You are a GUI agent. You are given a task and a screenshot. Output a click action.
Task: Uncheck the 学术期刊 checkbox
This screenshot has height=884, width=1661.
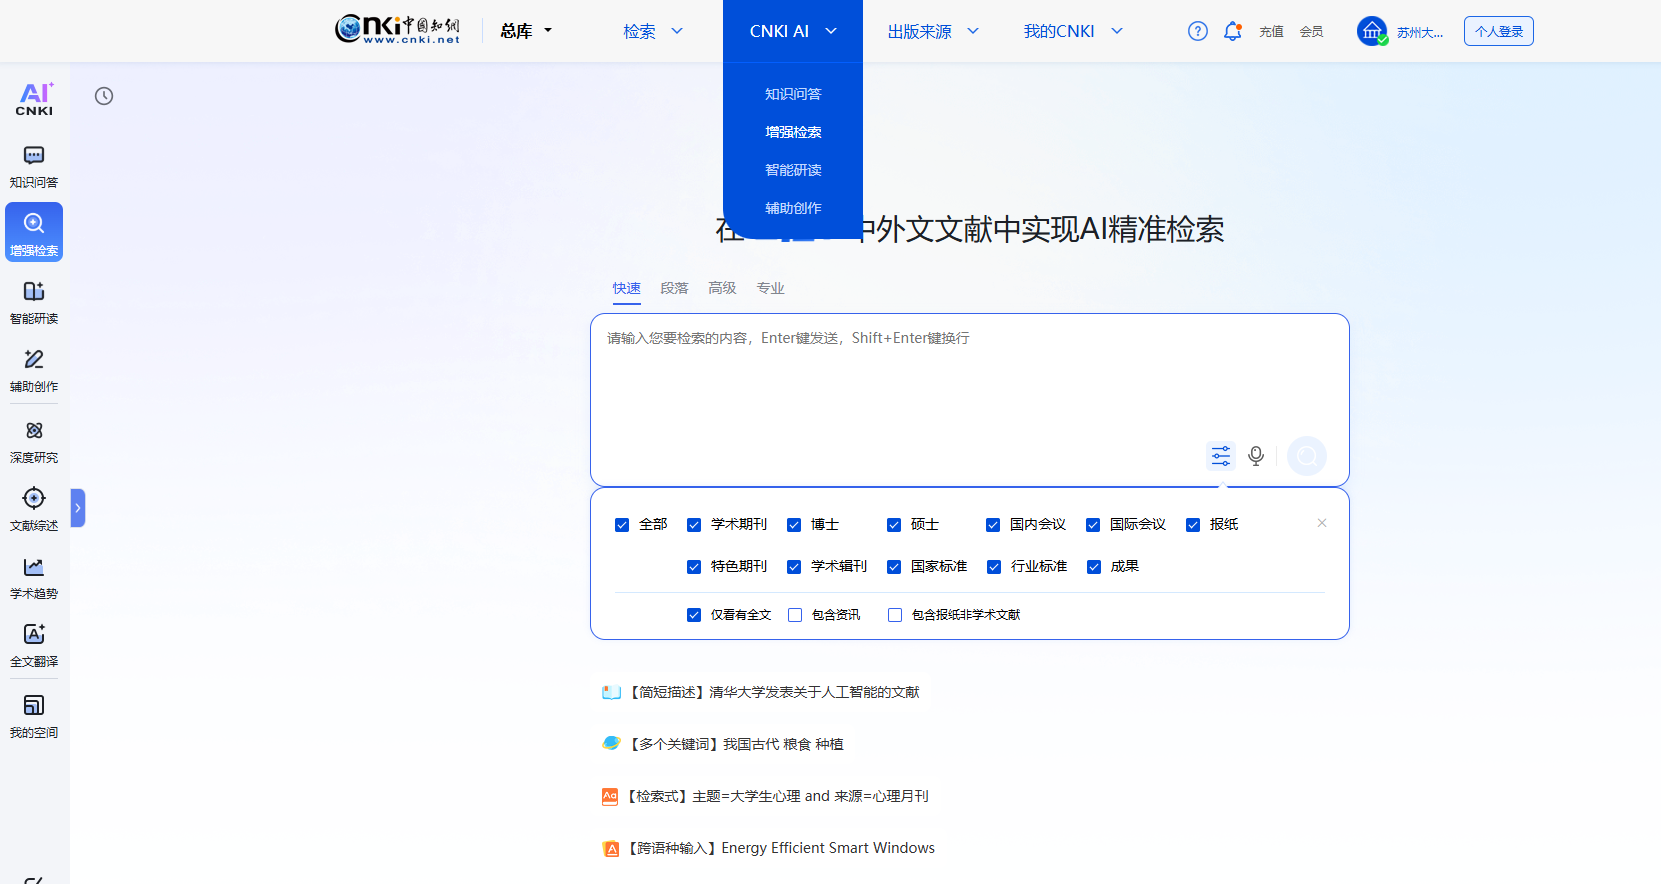tap(694, 525)
